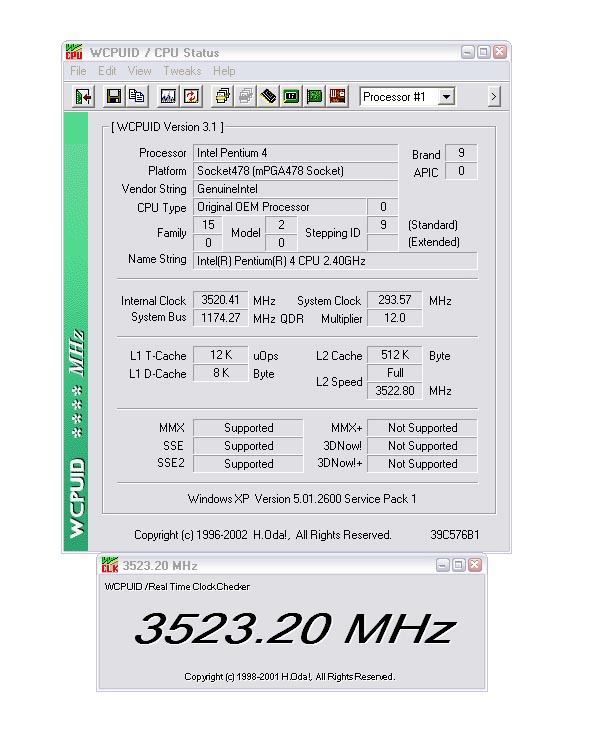Click the L1 T-Cache value 12 K
This screenshot has width=602, height=733.
click(221, 355)
